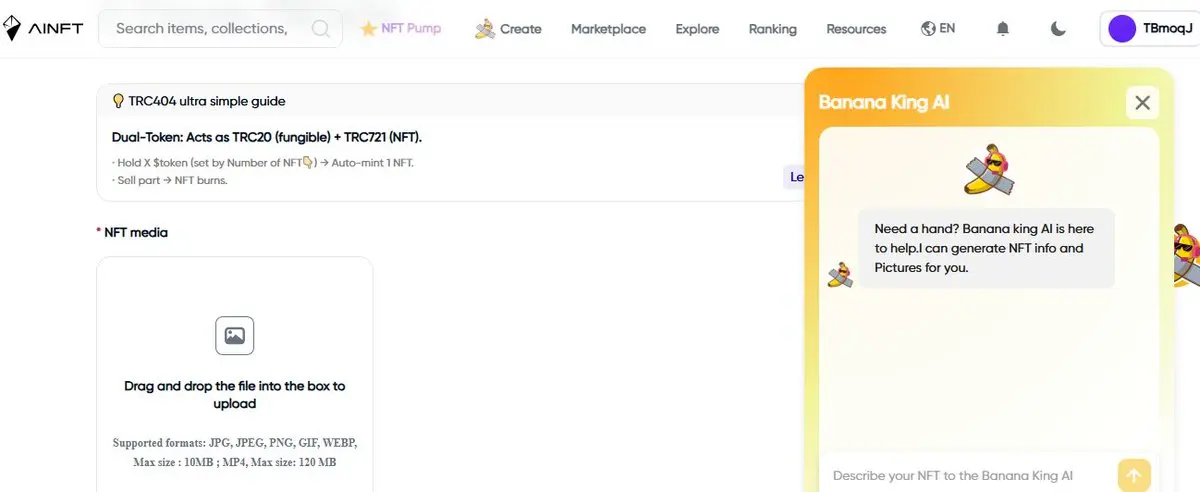Click the image upload icon in dropzone
The height and width of the screenshot is (492, 1200).
click(x=235, y=336)
